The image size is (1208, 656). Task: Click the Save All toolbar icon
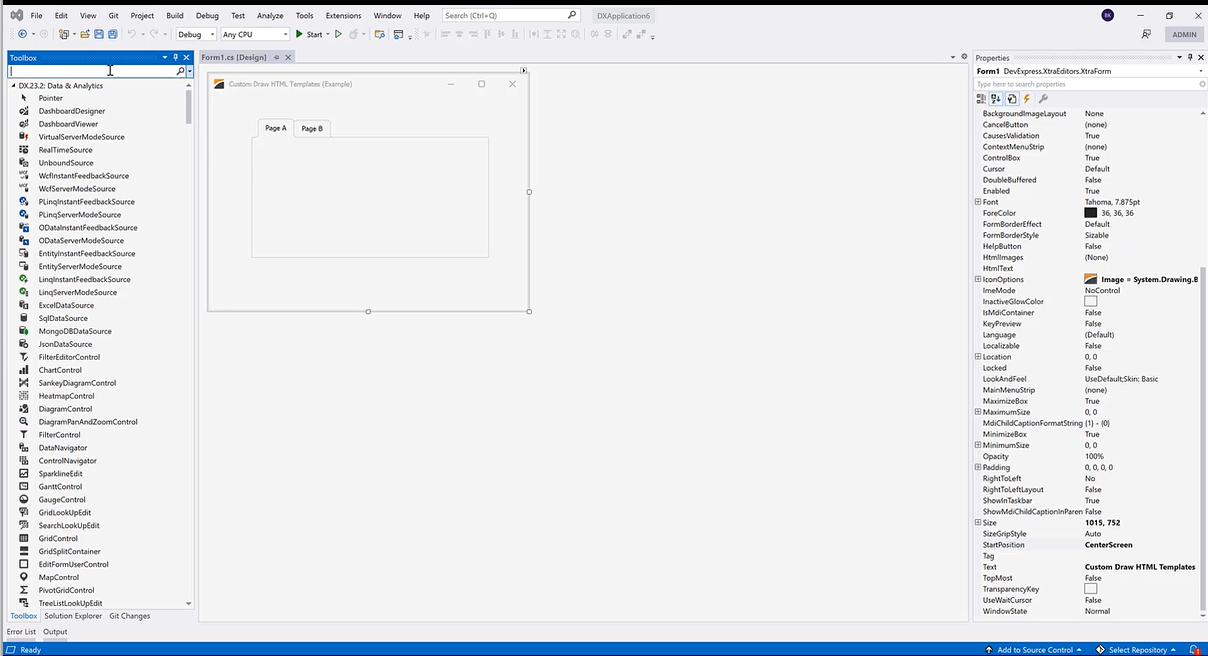[x=112, y=34]
